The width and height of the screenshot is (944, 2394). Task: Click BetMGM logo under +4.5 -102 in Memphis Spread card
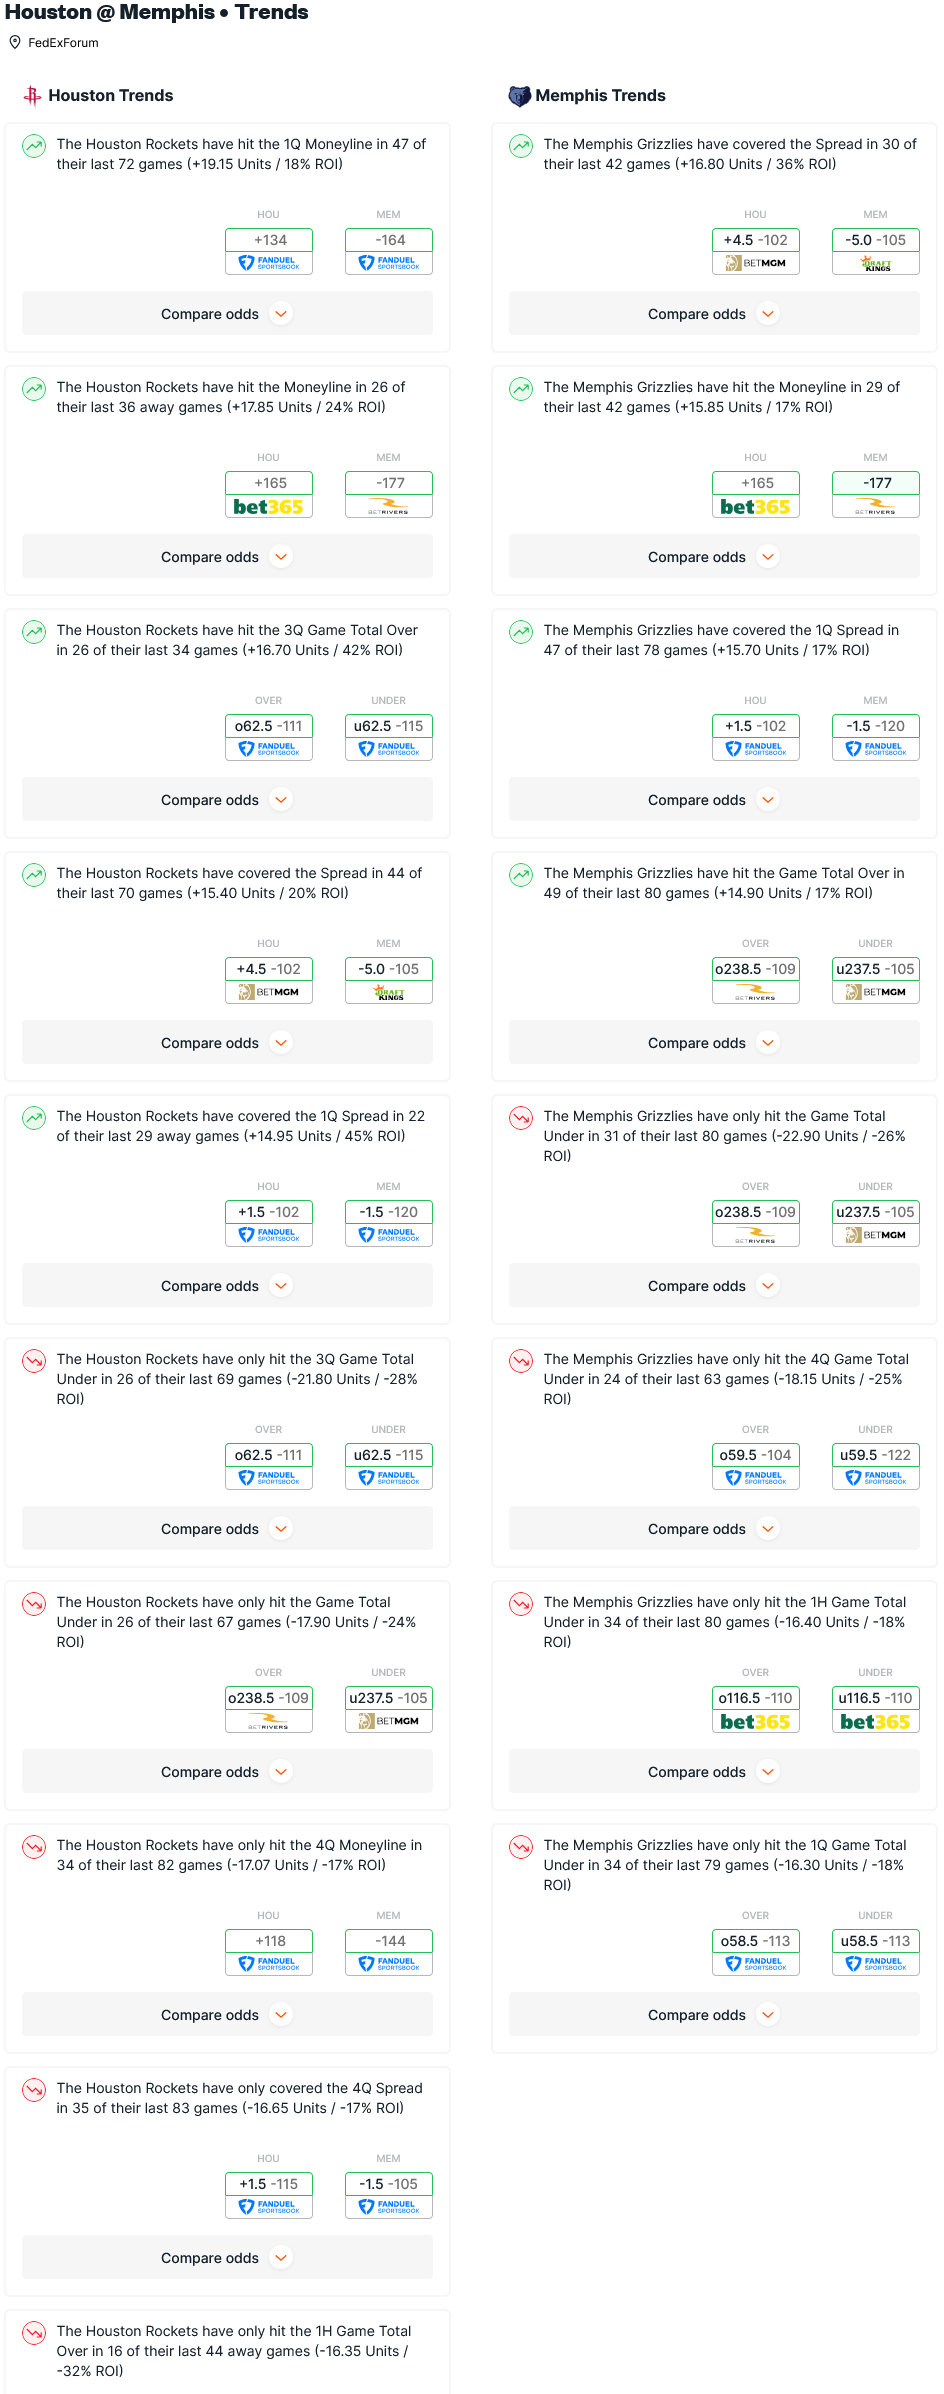[756, 264]
